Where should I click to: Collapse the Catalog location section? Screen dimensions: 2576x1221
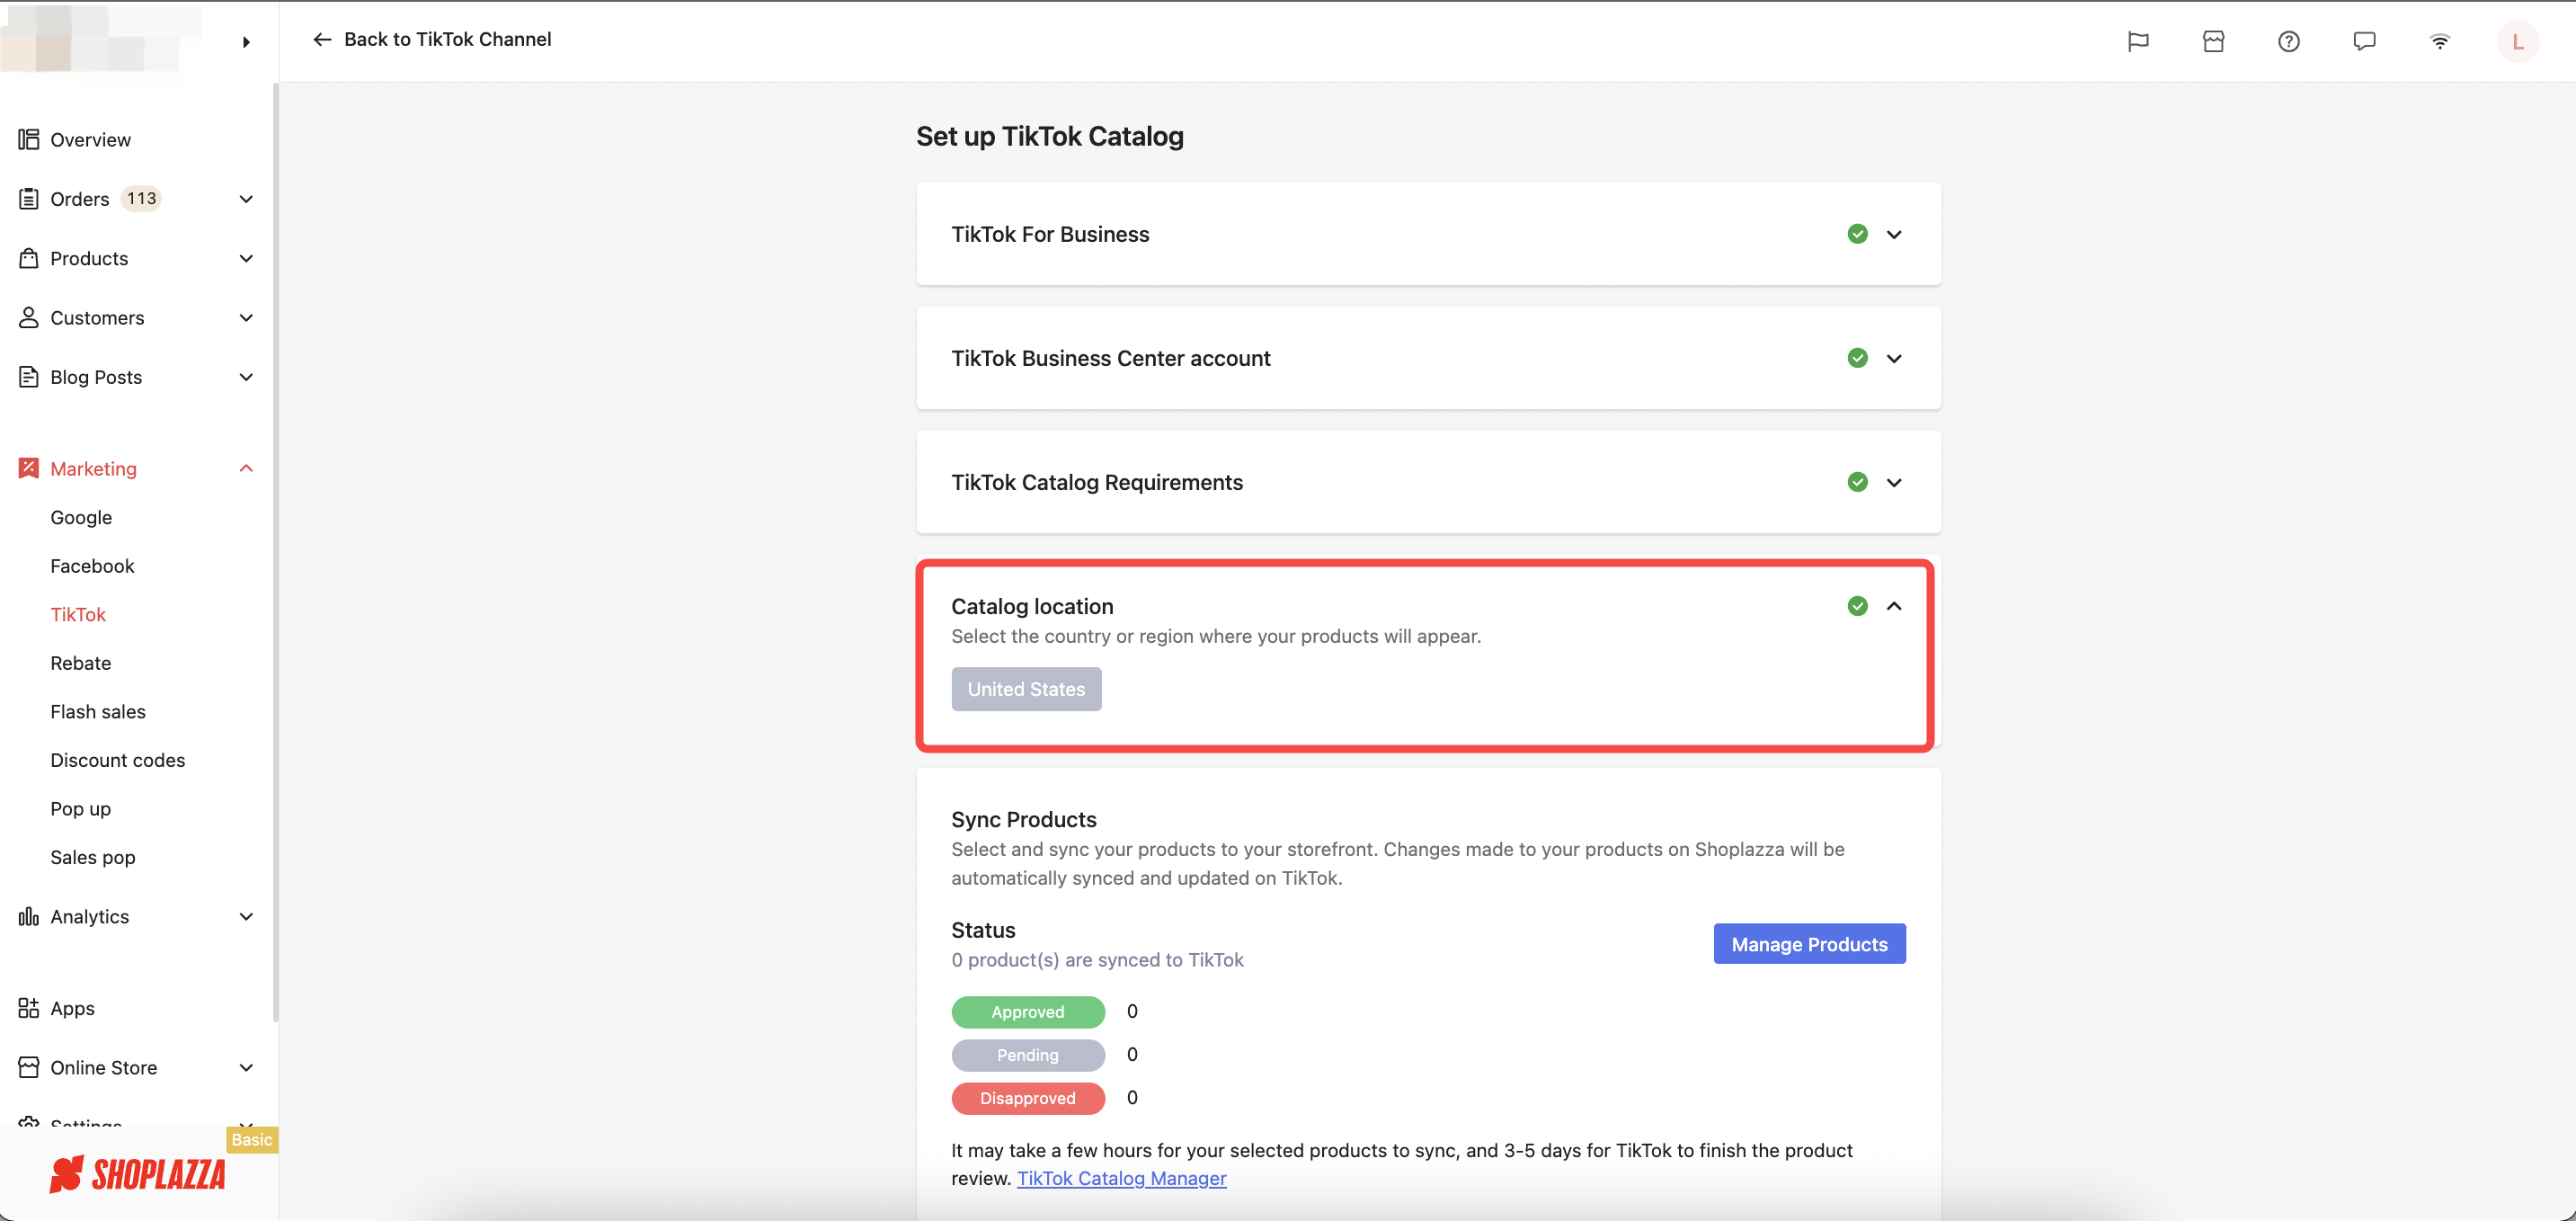(x=1894, y=606)
